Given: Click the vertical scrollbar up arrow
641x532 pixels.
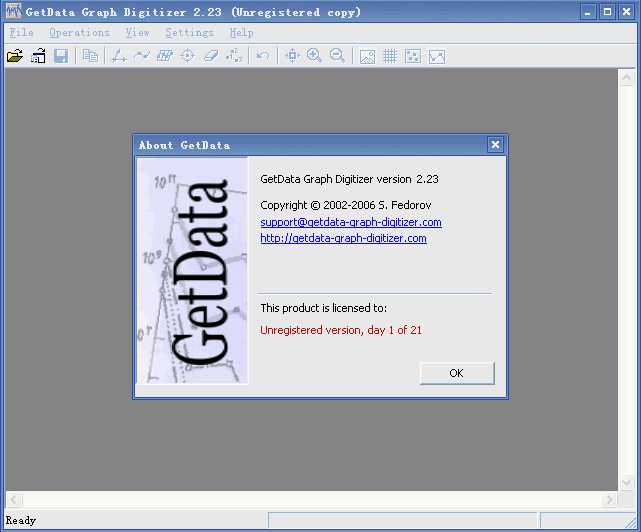Looking at the screenshot, I should pos(626,78).
